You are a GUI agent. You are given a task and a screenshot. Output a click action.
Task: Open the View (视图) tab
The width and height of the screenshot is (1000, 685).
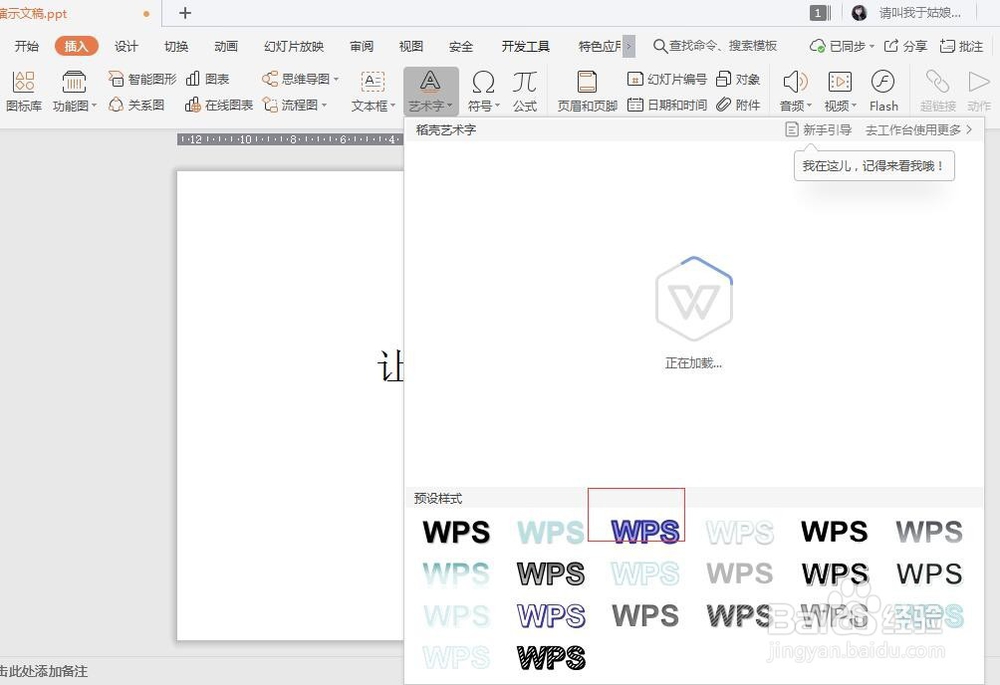click(411, 46)
